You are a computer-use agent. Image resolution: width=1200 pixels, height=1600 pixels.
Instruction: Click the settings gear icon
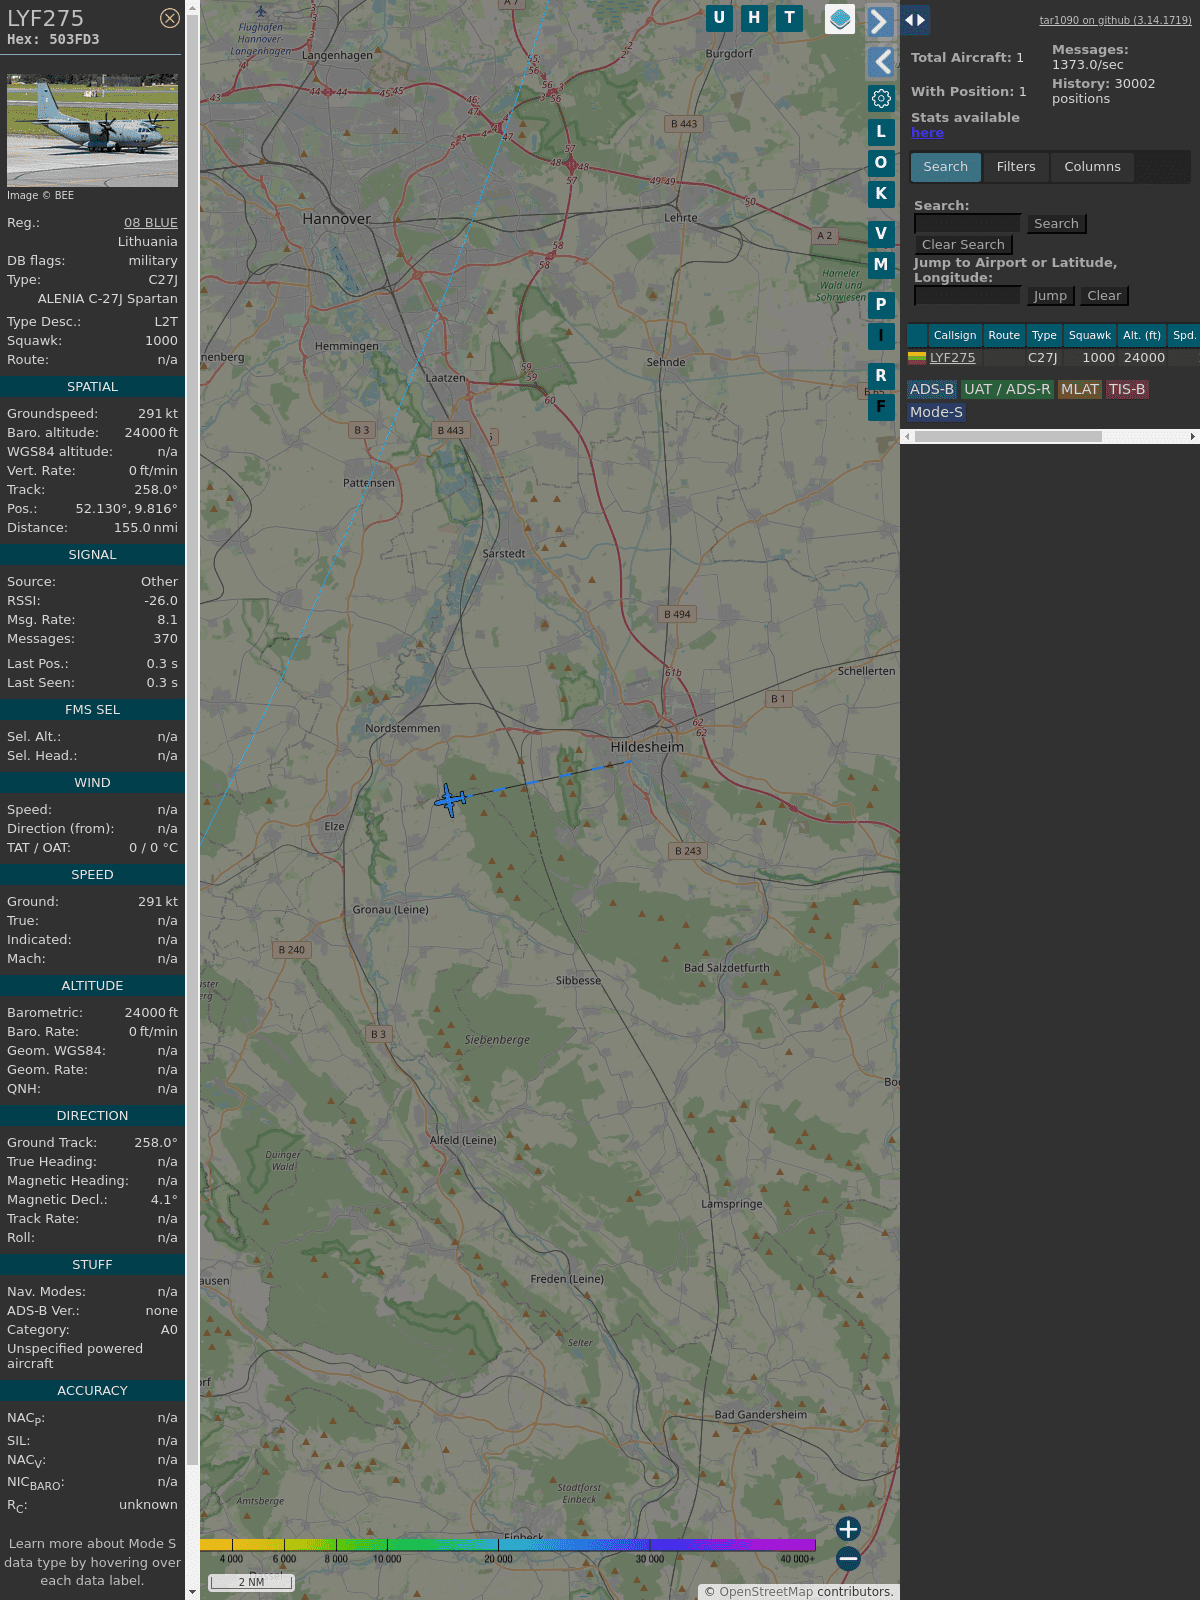point(881,98)
